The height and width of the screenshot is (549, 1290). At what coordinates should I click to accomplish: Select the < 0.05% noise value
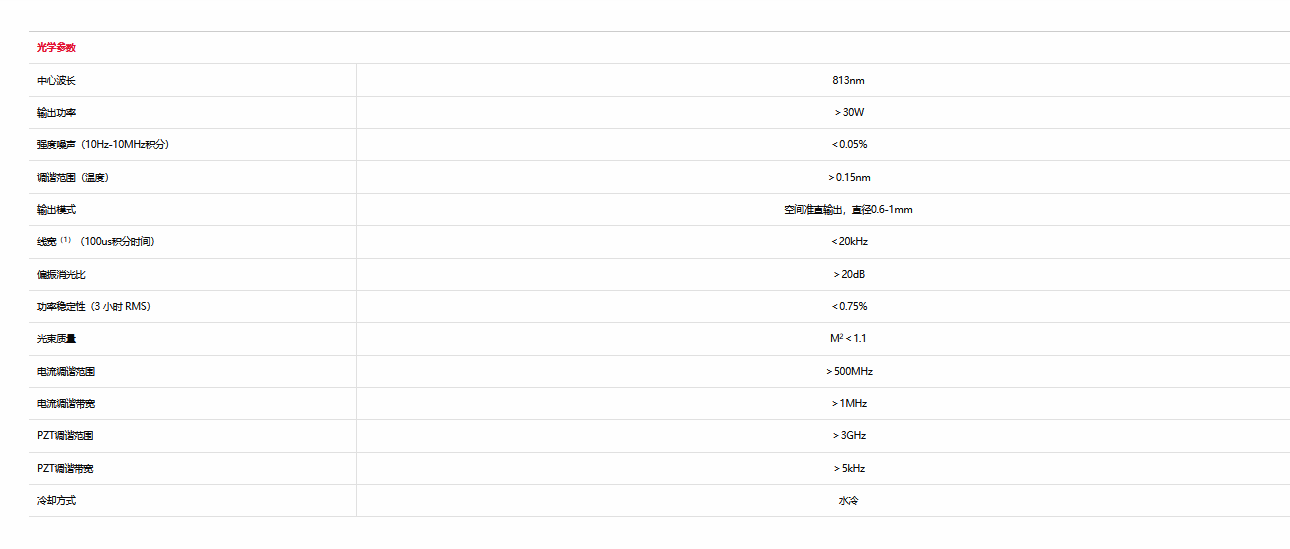[x=849, y=145]
